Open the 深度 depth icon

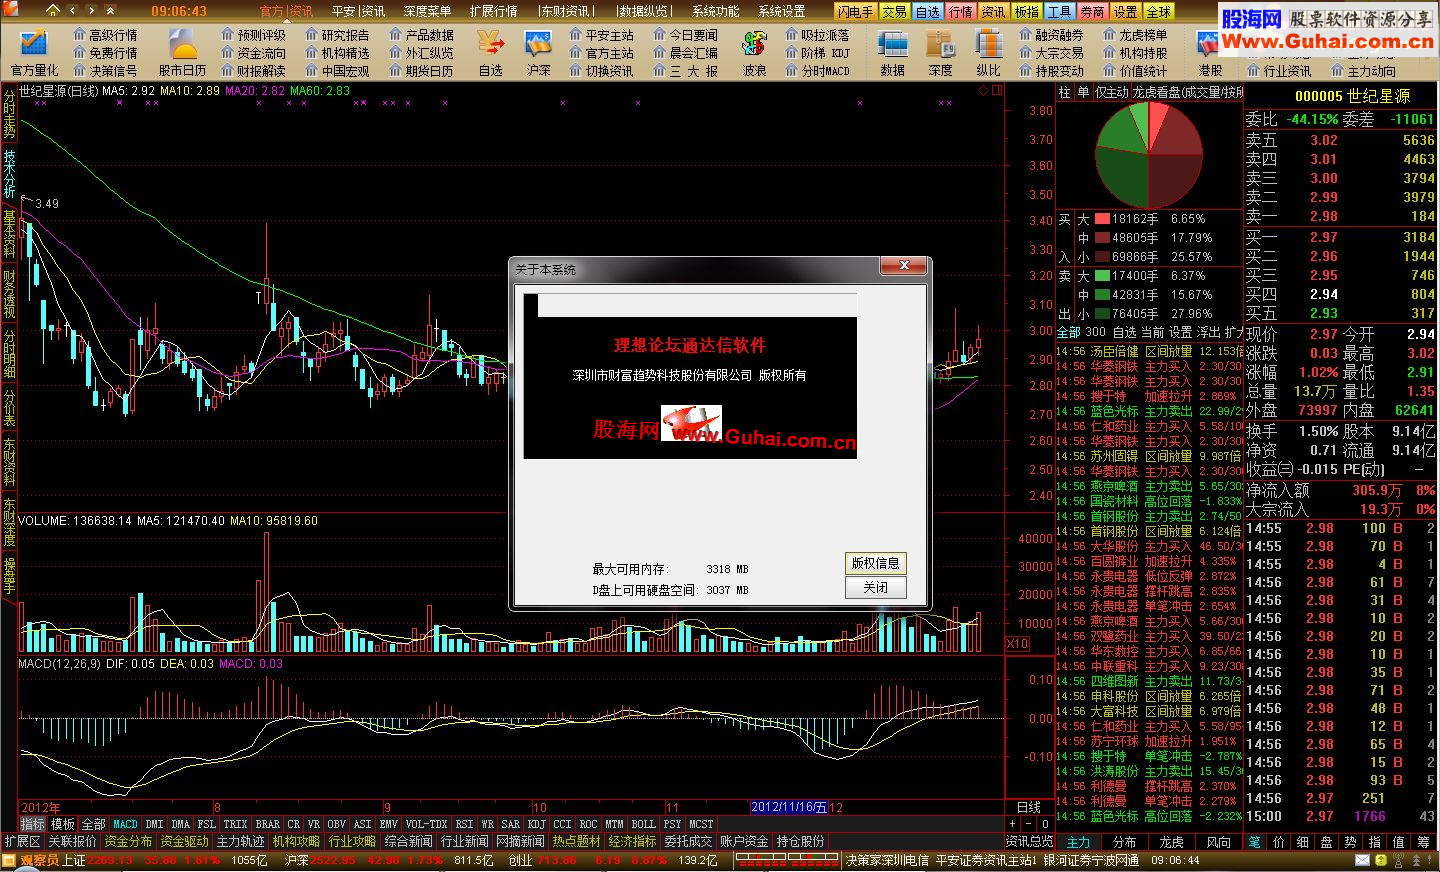pos(940,44)
